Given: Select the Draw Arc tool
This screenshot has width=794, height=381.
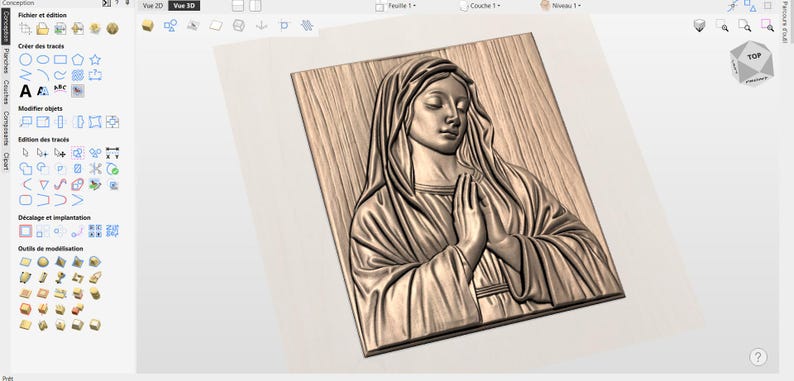Looking at the screenshot, I should (43, 75).
